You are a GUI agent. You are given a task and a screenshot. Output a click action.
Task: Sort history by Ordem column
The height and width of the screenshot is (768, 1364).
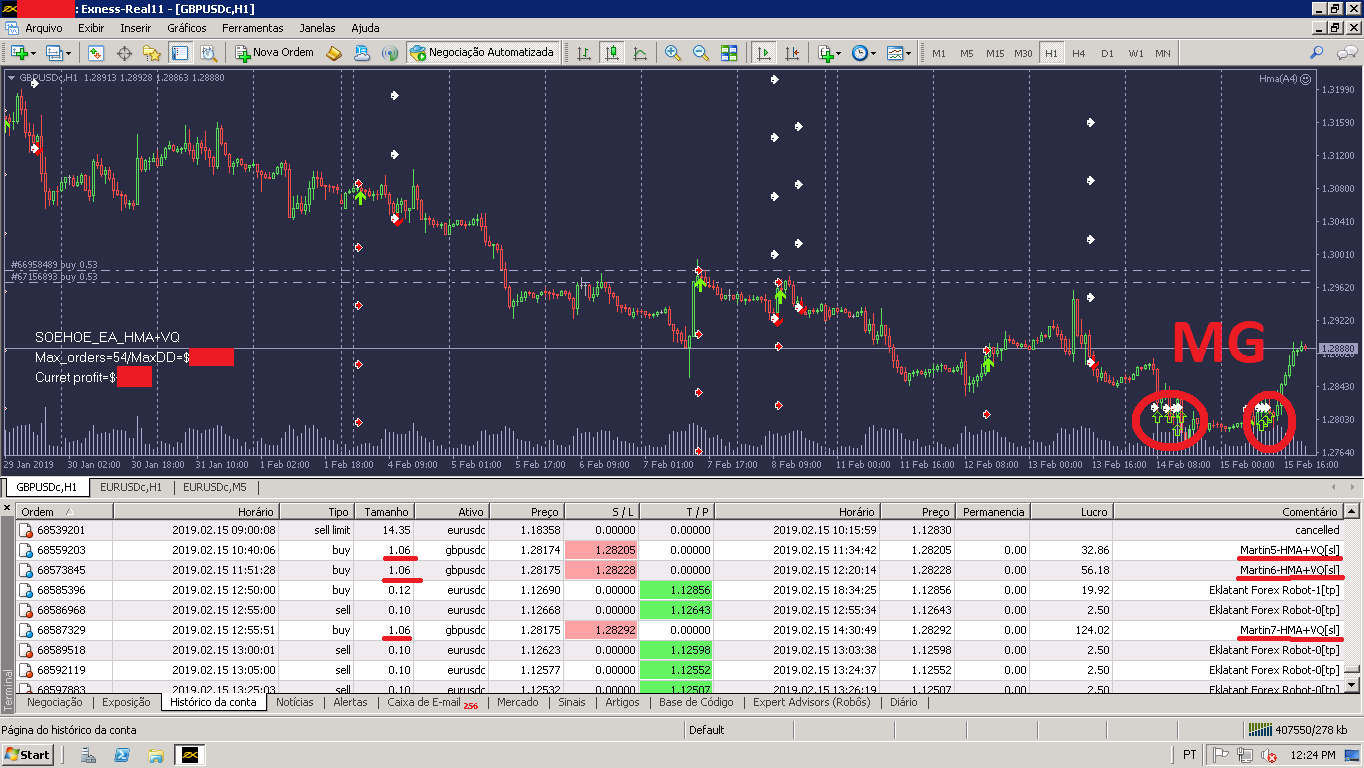tap(65, 511)
